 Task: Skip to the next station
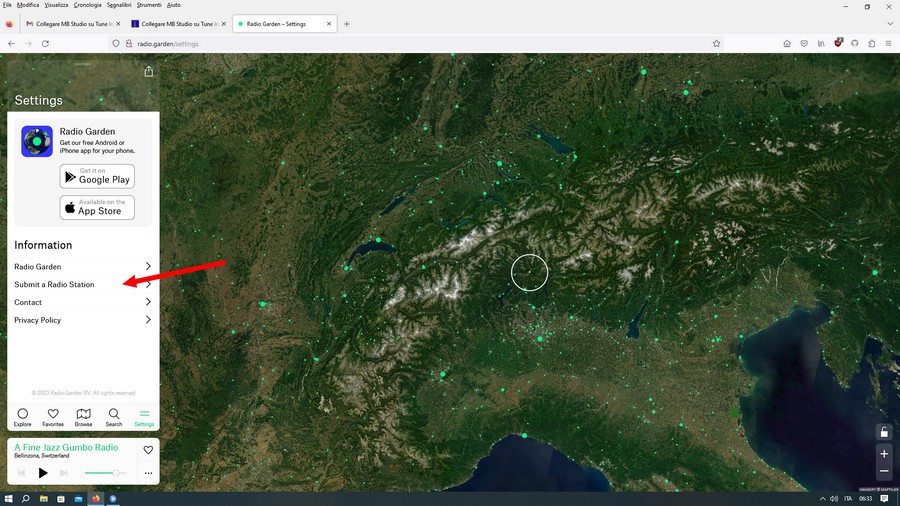click(64, 473)
